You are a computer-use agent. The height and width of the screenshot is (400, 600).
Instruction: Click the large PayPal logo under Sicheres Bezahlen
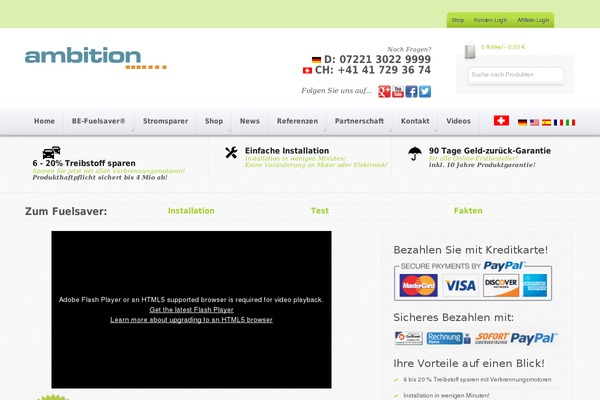click(x=534, y=338)
